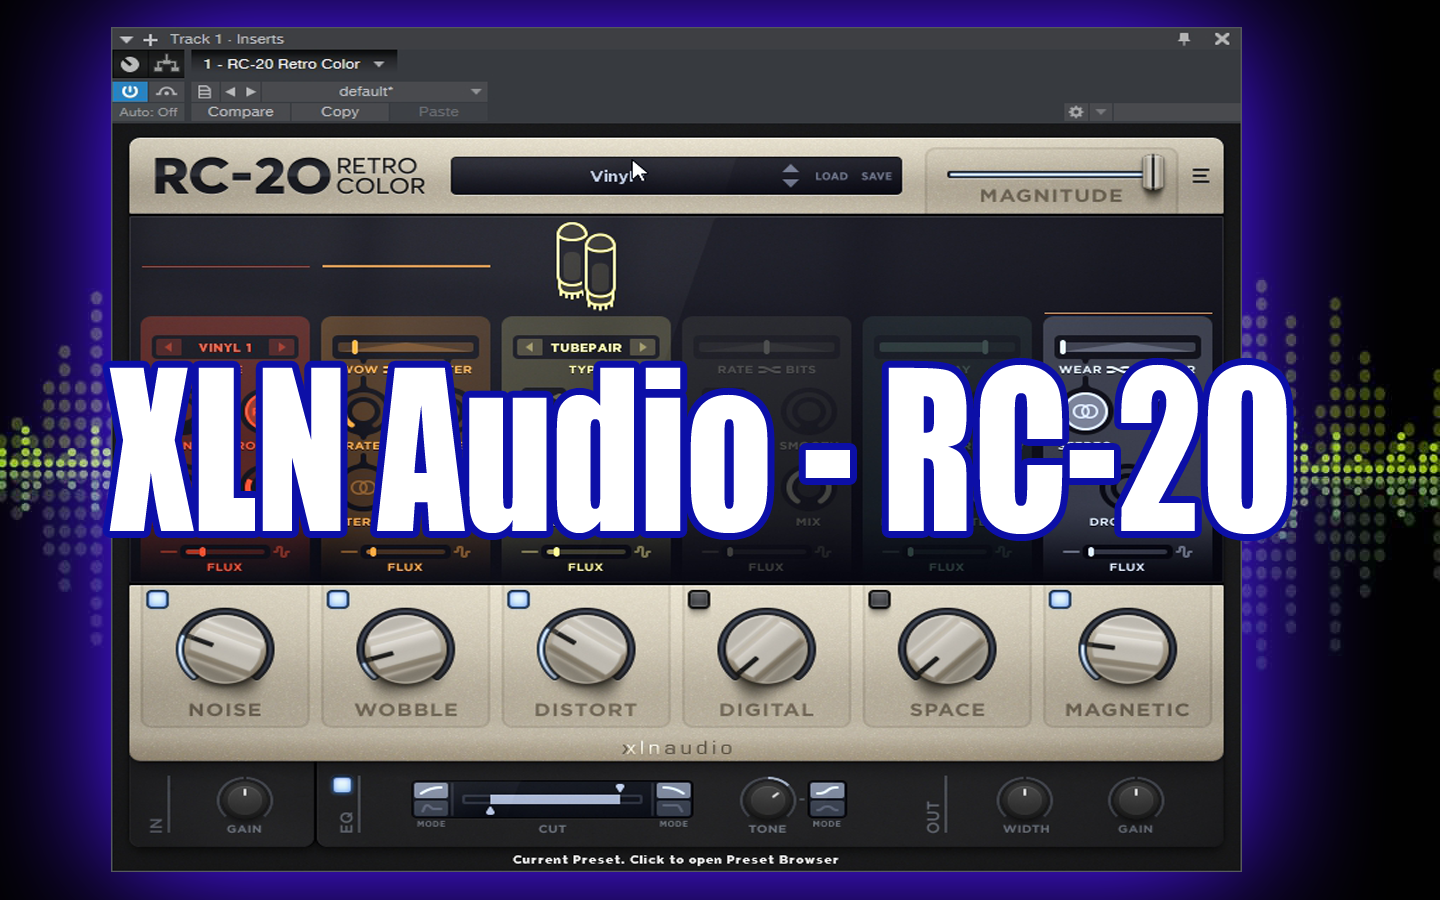1440x900 pixels.
Task: Click Noise module flux waveform icon
Action: click(282, 552)
